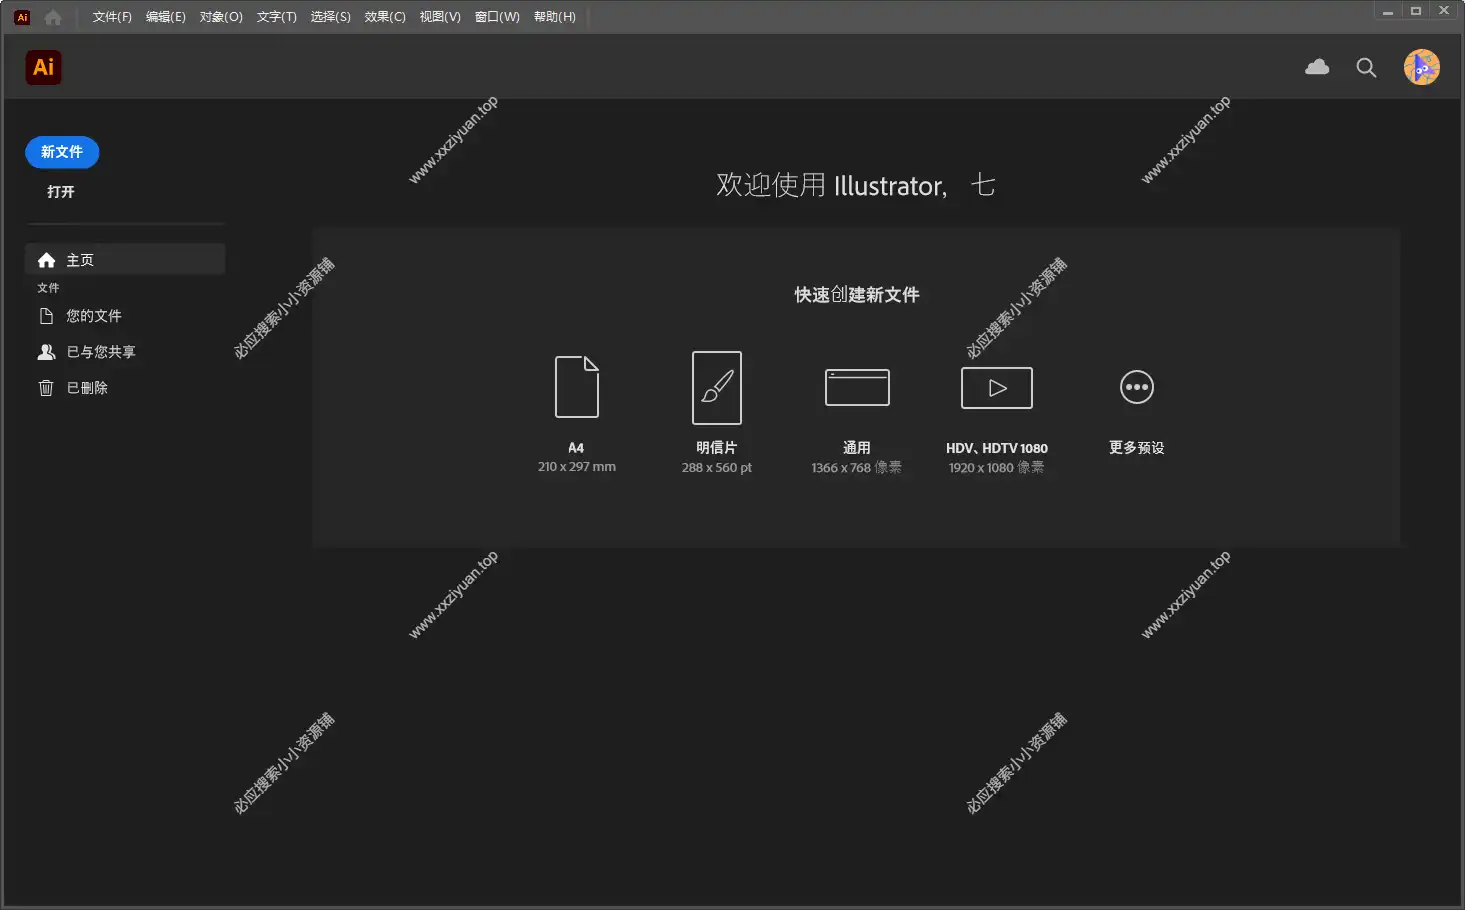Screen dimensions: 1465x910
Task: Open the 文件(F) menu
Action: click(112, 17)
